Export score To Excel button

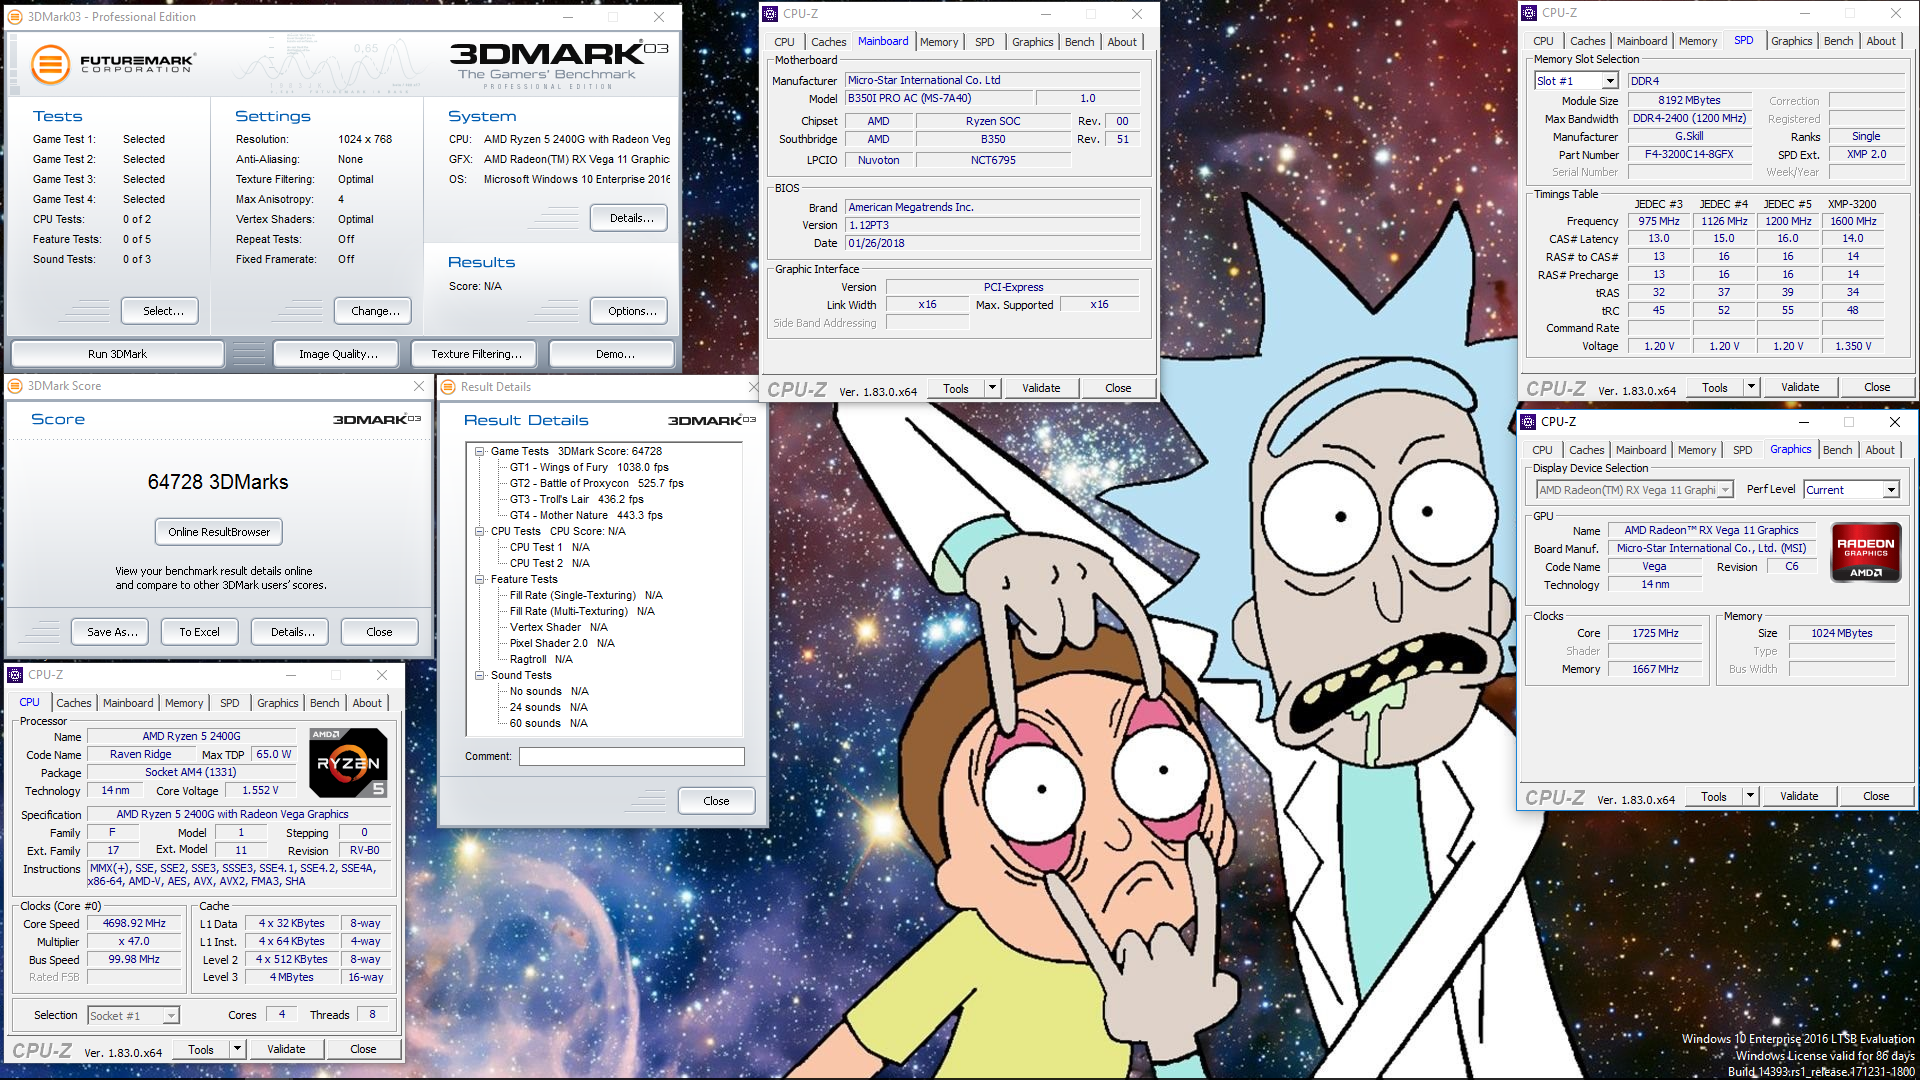[x=199, y=632]
